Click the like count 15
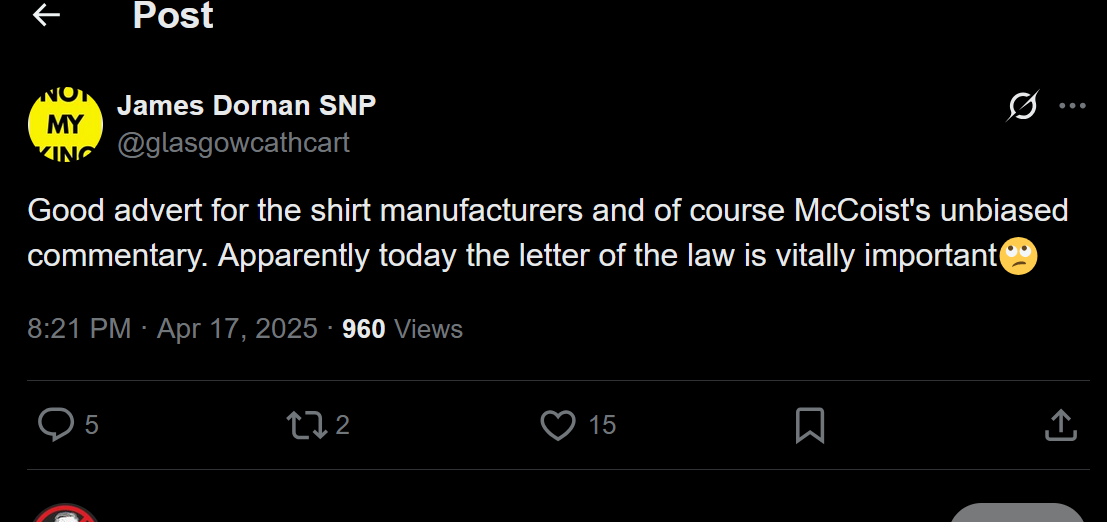 [x=602, y=425]
